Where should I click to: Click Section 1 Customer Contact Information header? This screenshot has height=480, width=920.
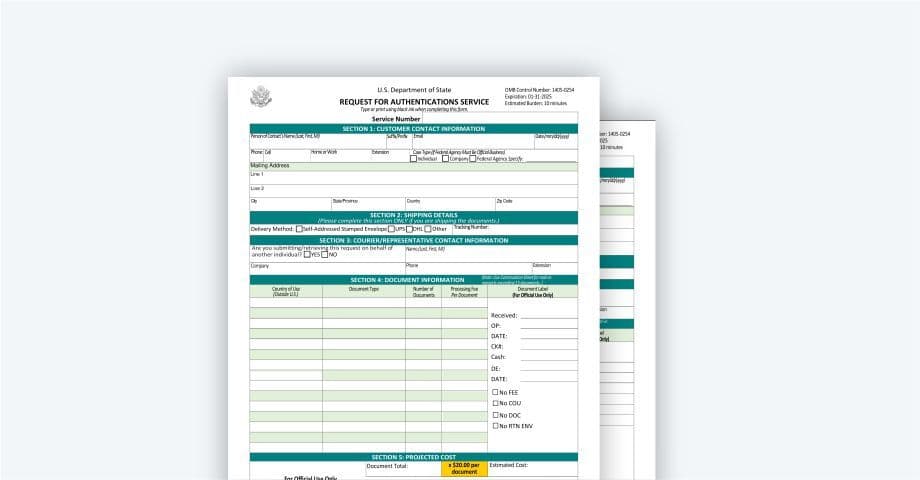[414, 129]
